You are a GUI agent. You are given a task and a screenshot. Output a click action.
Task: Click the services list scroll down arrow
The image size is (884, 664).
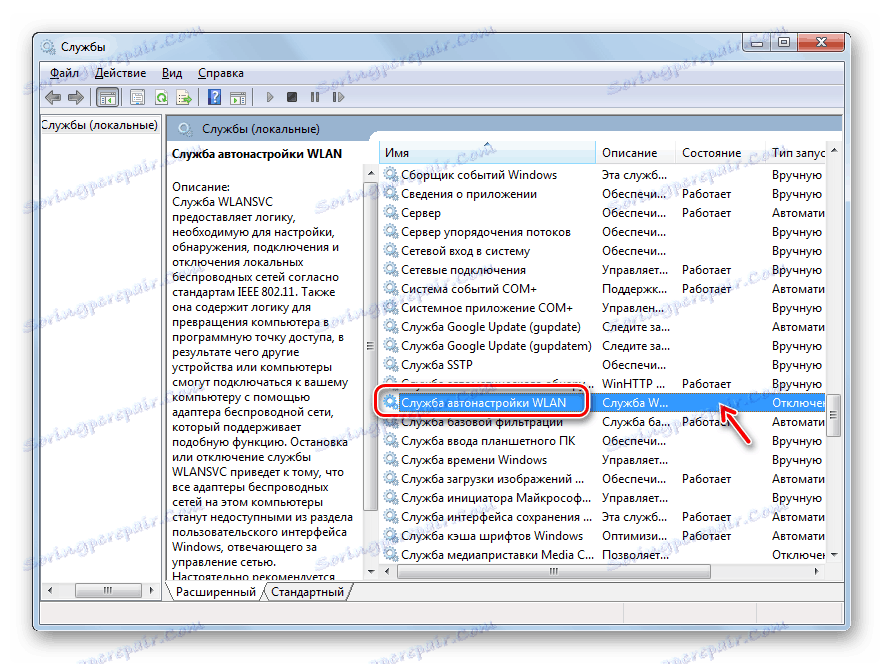(x=834, y=555)
